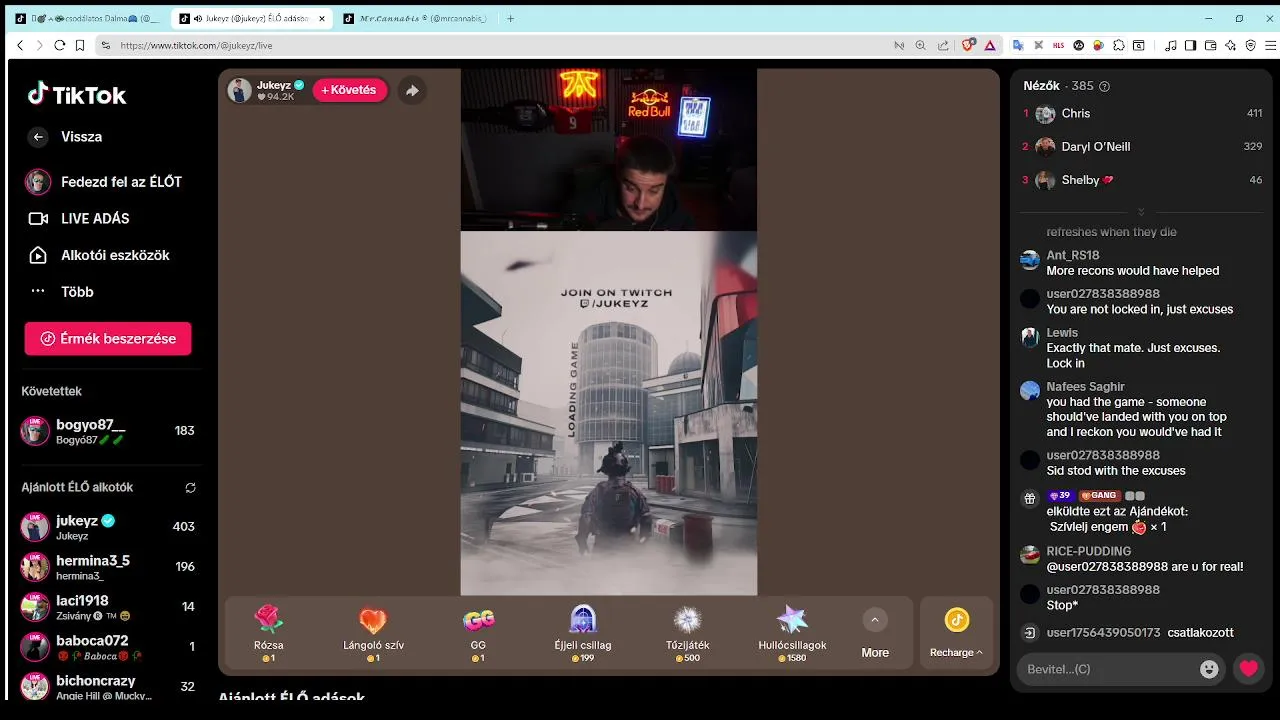Send the GG gift
Viewport: 1280px width, 720px height.
478,633
